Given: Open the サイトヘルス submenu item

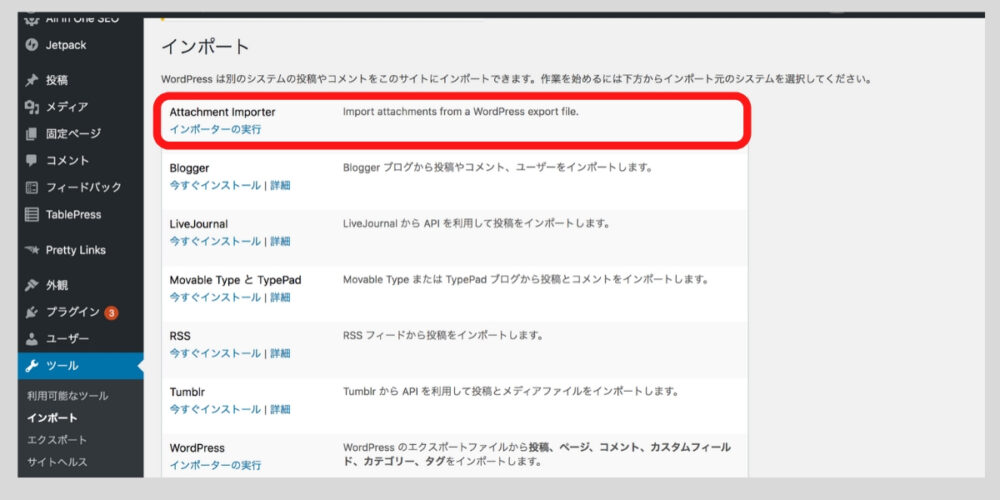Looking at the screenshot, I should point(57,462).
